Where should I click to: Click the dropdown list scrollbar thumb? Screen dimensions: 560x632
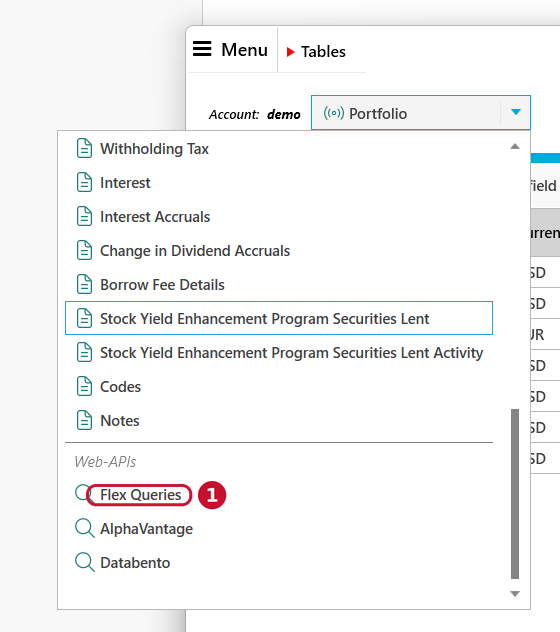pyautogui.click(x=515, y=494)
